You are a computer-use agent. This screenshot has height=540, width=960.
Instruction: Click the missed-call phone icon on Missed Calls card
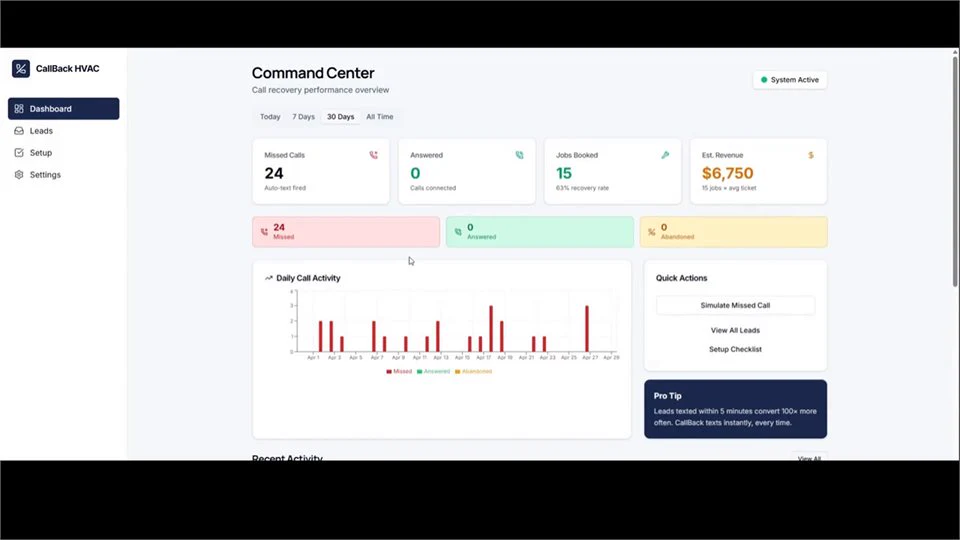(x=373, y=156)
